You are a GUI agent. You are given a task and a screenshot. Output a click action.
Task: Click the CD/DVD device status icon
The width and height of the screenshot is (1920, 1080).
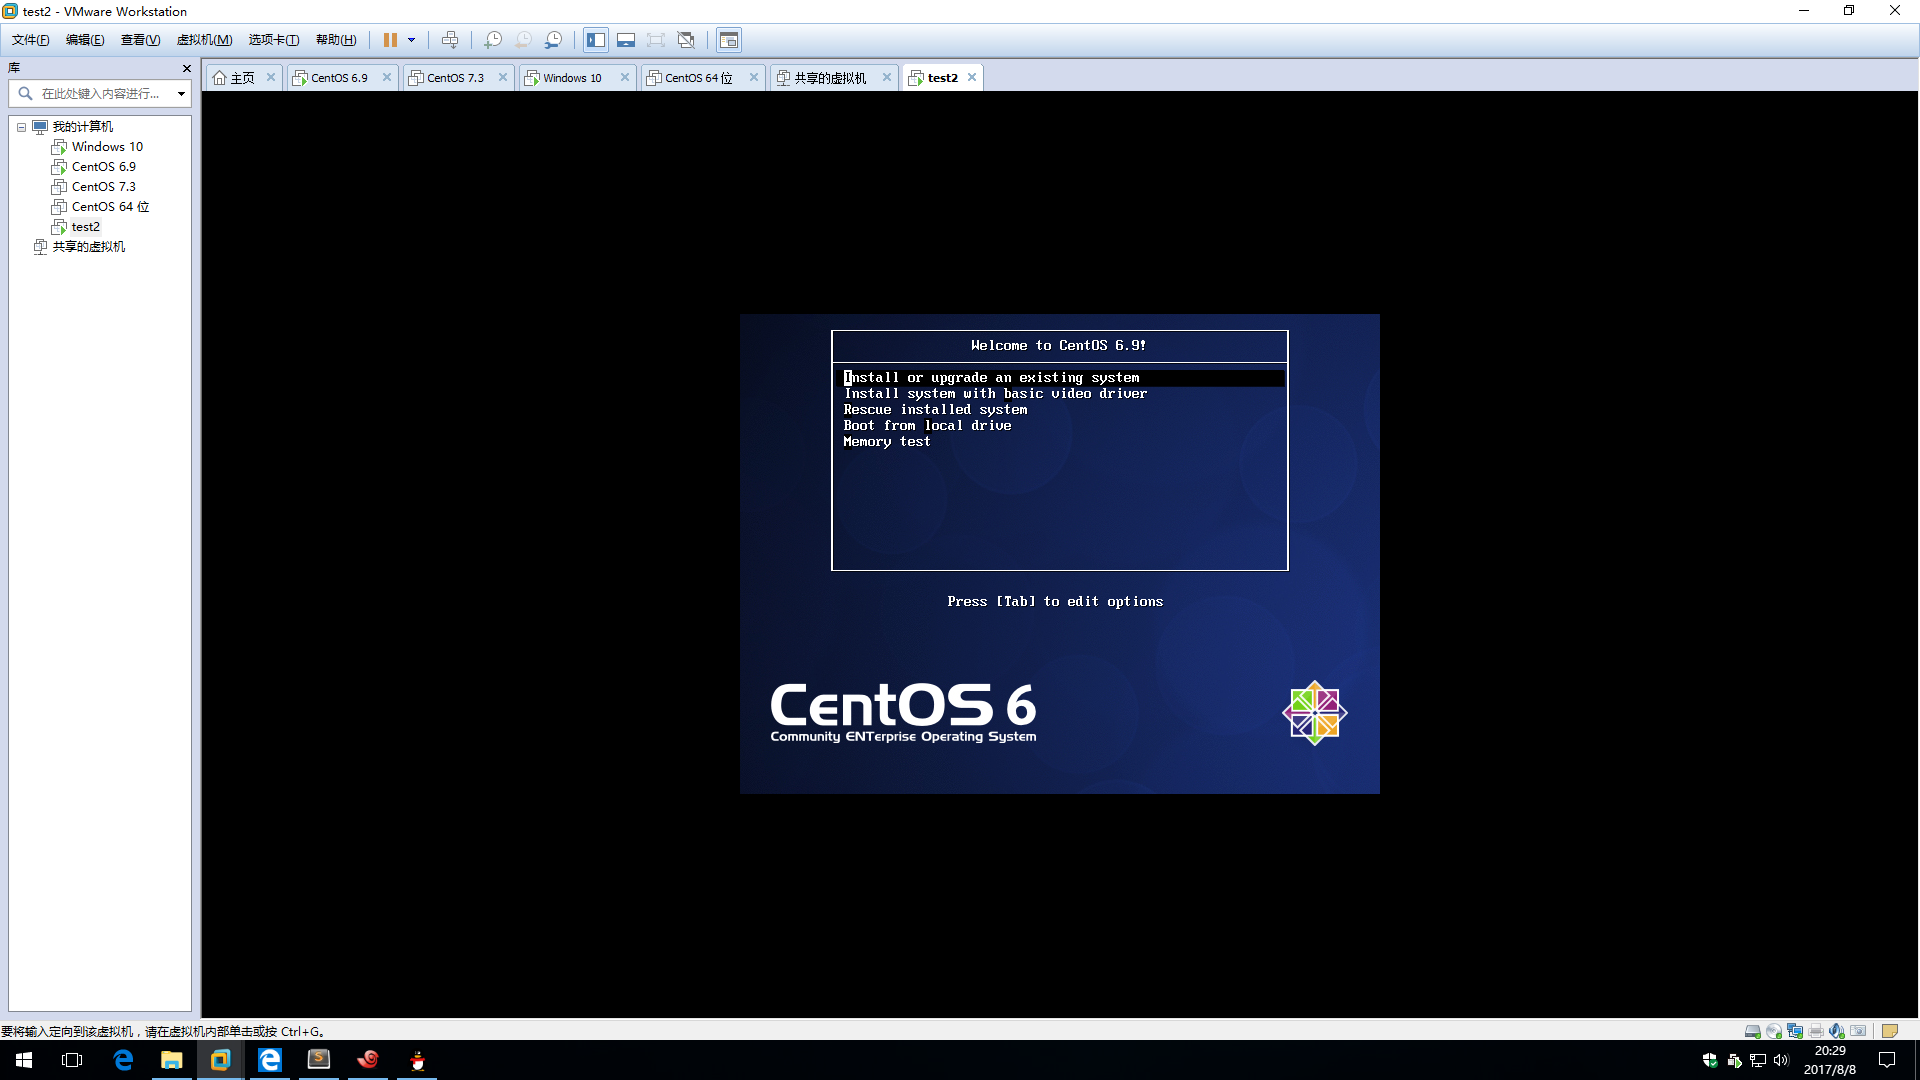coord(1773,1031)
